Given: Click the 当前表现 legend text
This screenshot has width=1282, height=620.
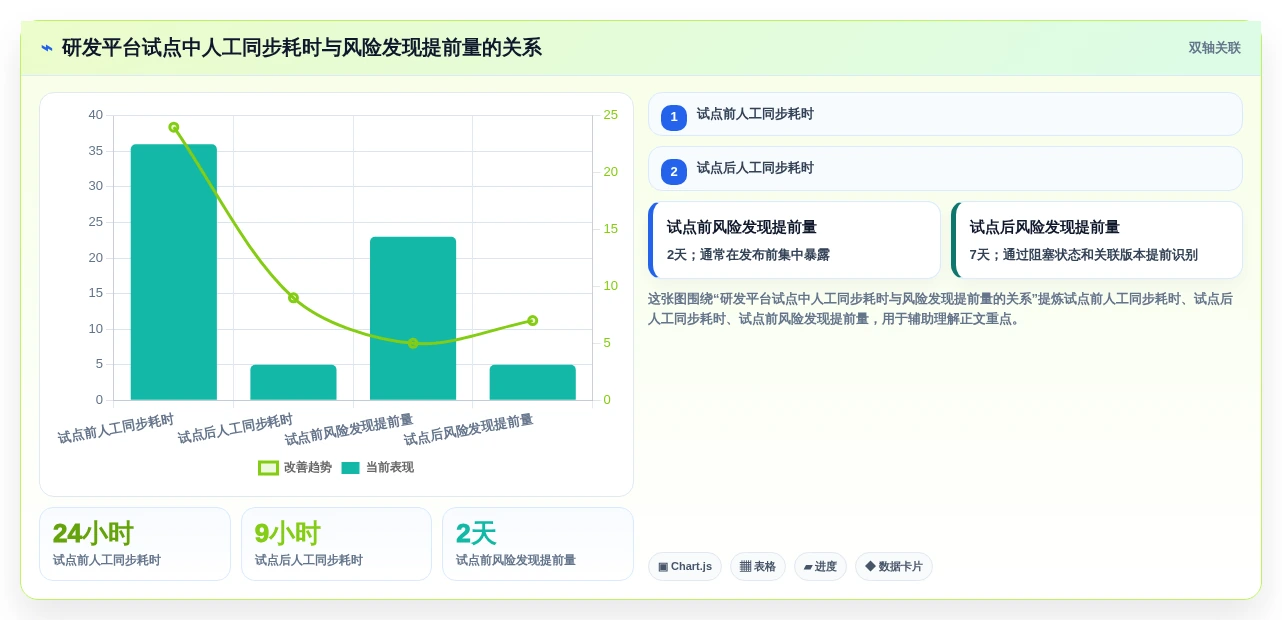Looking at the screenshot, I should click(390, 468).
